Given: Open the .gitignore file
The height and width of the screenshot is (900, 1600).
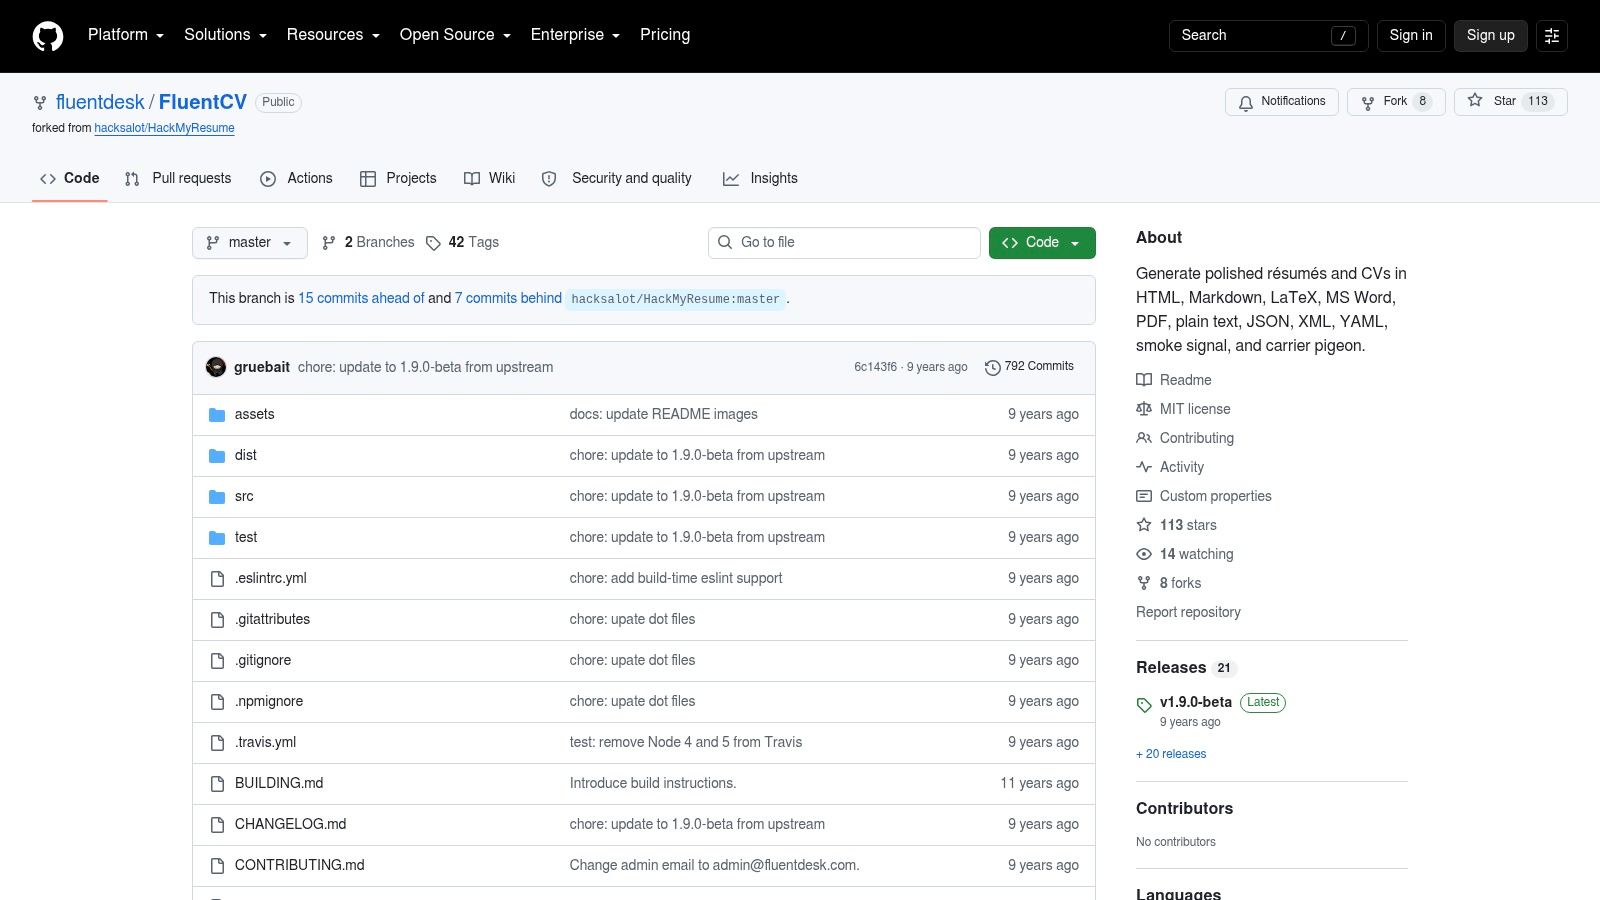Looking at the screenshot, I should tap(263, 660).
